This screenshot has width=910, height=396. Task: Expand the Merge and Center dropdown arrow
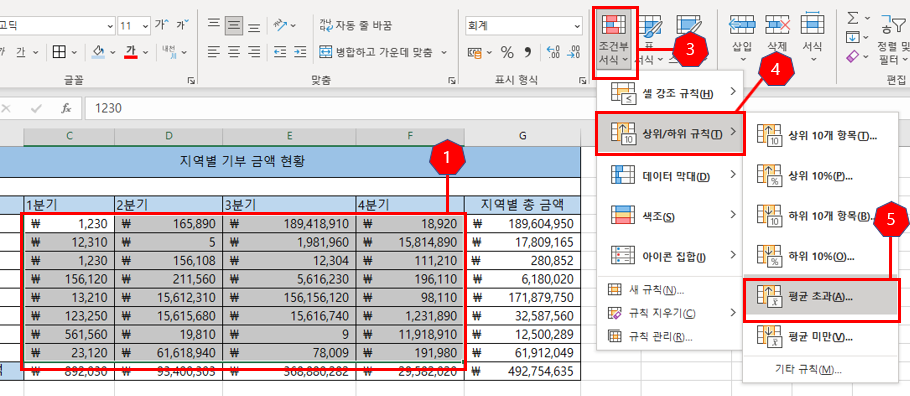pos(444,52)
